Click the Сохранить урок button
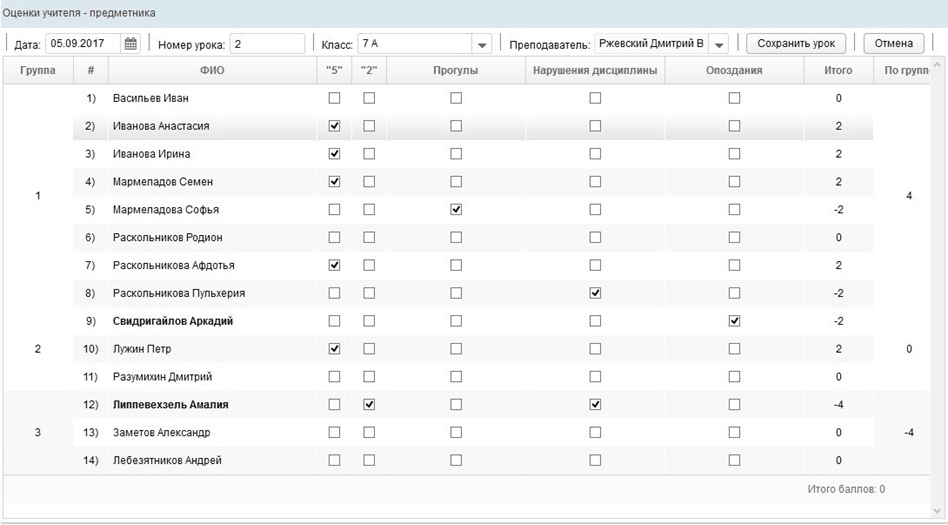The width and height of the screenshot is (948, 525). [796, 44]
